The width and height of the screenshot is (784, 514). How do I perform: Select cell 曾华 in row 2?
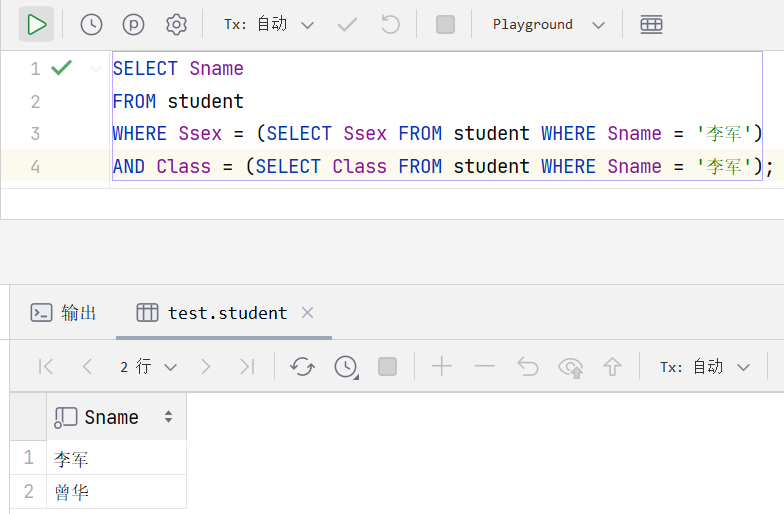pyautogui.click(x=116, y=492)
